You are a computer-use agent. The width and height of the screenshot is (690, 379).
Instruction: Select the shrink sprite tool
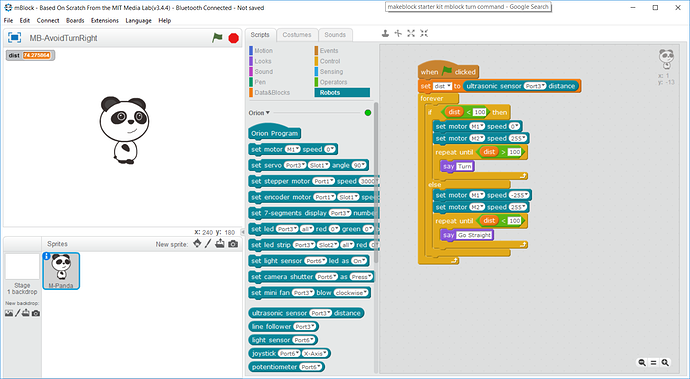click(424, 33)
